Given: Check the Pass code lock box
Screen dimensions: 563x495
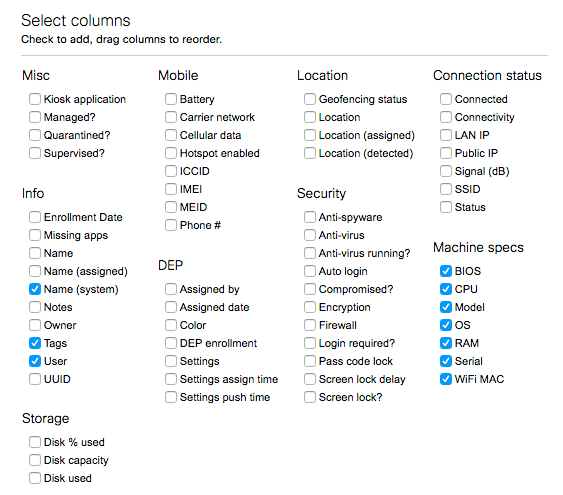Looking at the screenshot, I should point(310,361).
